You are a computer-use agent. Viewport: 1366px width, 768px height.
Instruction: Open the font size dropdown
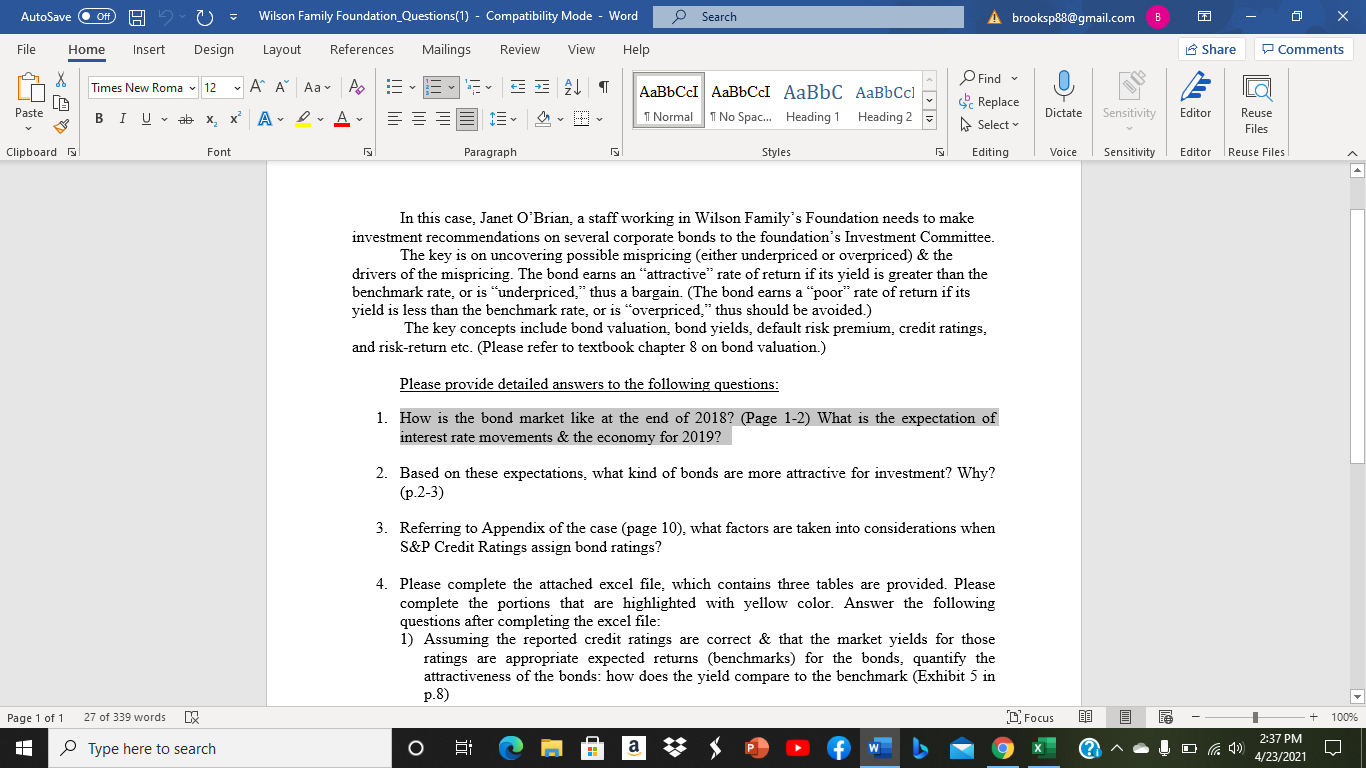[237, 88]
